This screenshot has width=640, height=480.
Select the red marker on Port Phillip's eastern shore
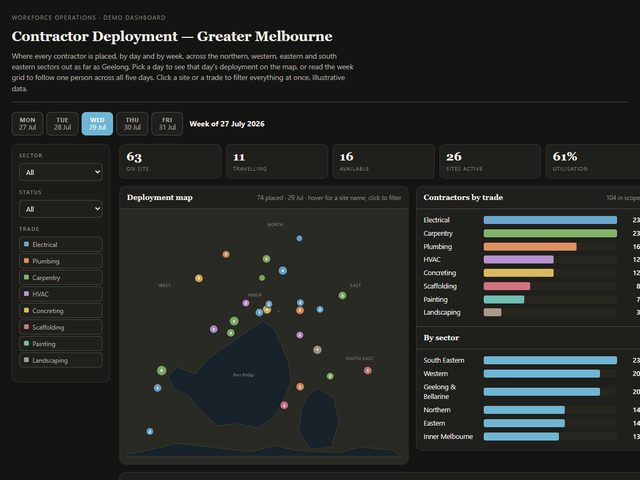point(284,405)
